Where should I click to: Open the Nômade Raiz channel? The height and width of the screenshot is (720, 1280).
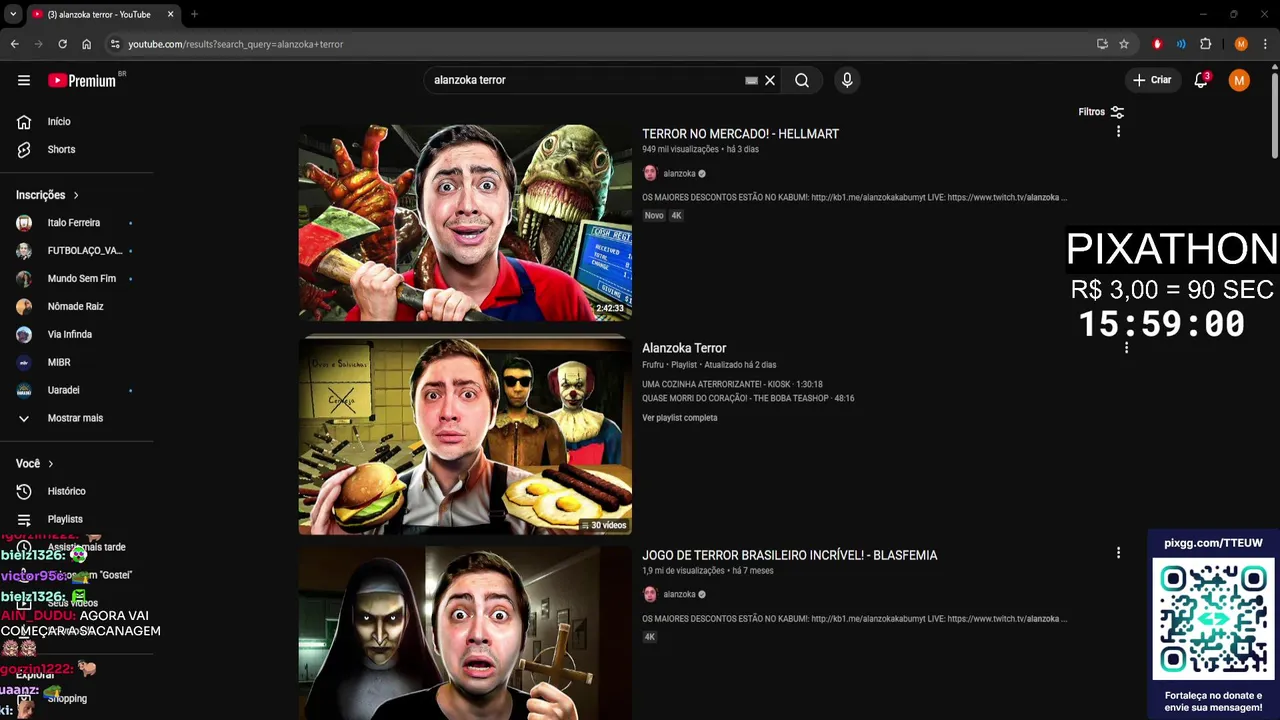click(x=77, y=307)
